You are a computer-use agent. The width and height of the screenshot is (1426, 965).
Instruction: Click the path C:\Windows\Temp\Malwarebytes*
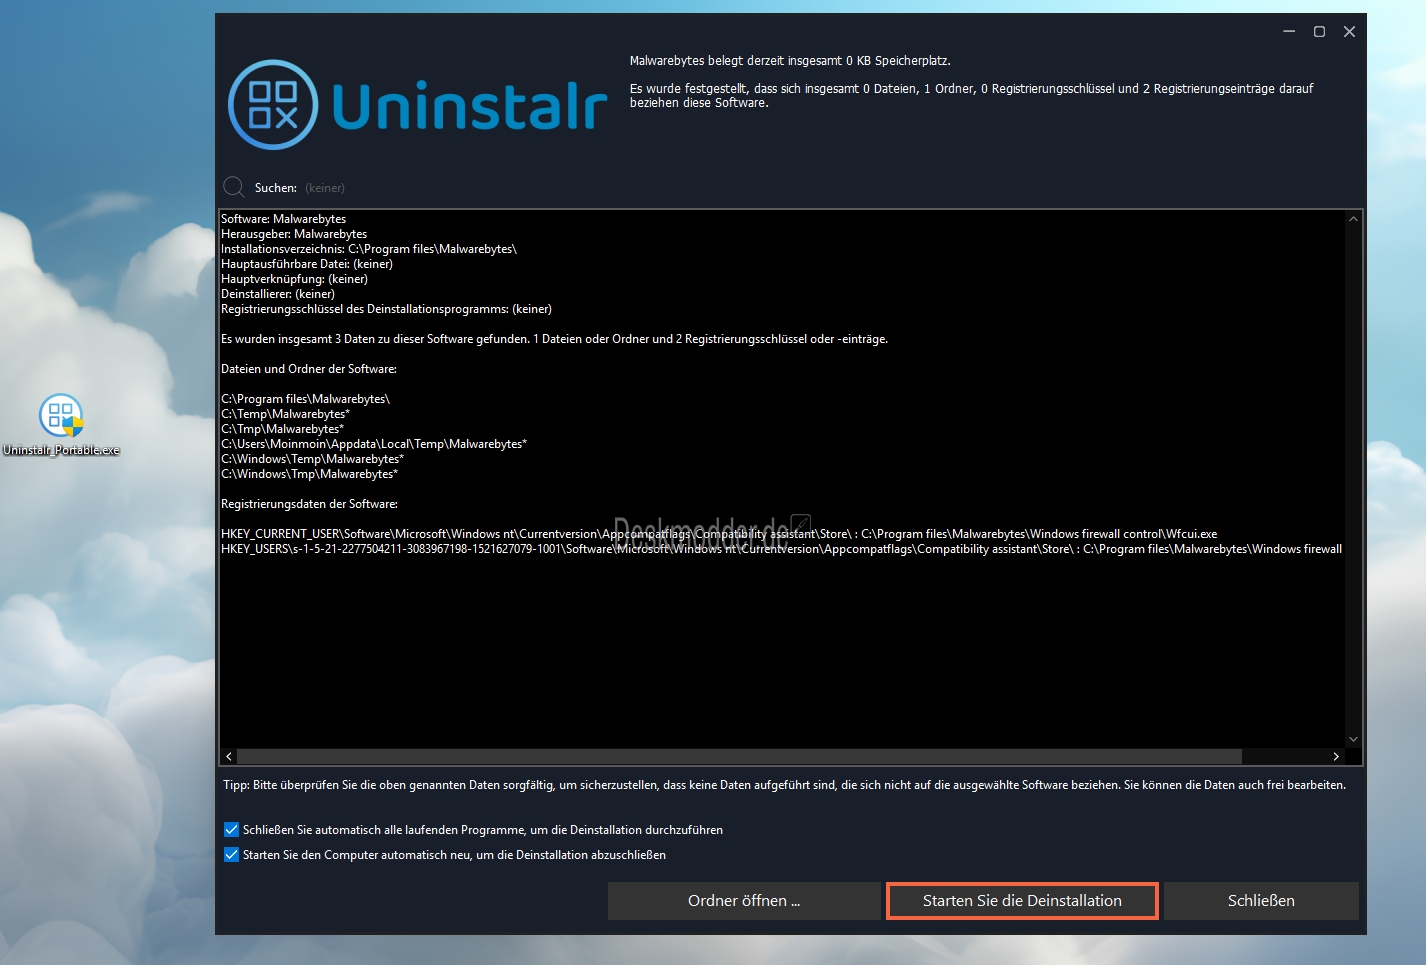click(313, 459)
